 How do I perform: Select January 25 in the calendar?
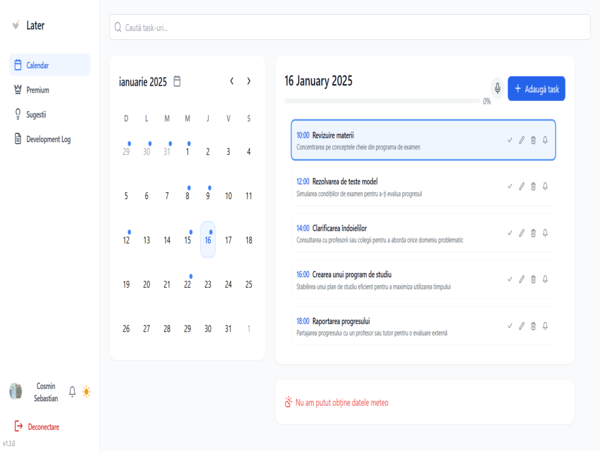point(249,284)
